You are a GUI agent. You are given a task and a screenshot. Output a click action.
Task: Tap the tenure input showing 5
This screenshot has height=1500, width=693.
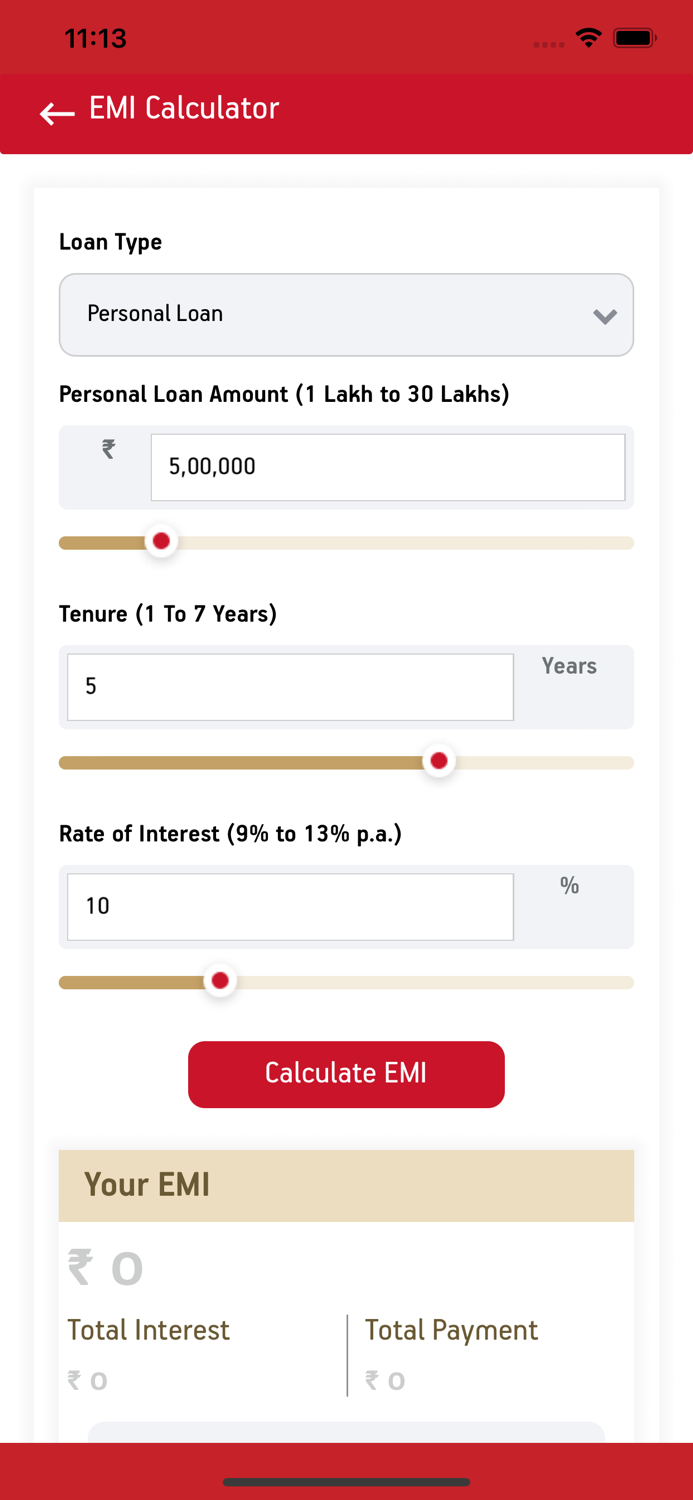(289, 686)
